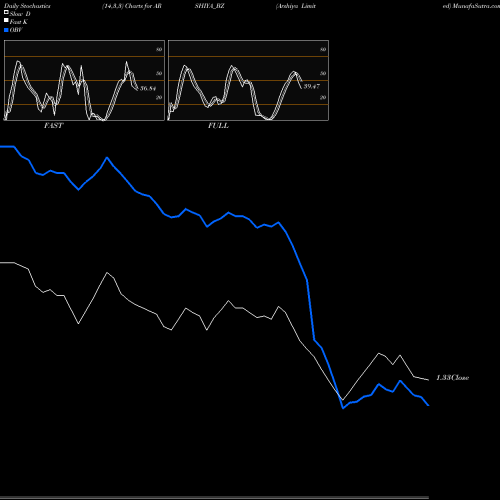Viewport: 500px width, 500px height.
Task: Click the 20 level label in FAST chart
Action: click(x=159, y=97)
